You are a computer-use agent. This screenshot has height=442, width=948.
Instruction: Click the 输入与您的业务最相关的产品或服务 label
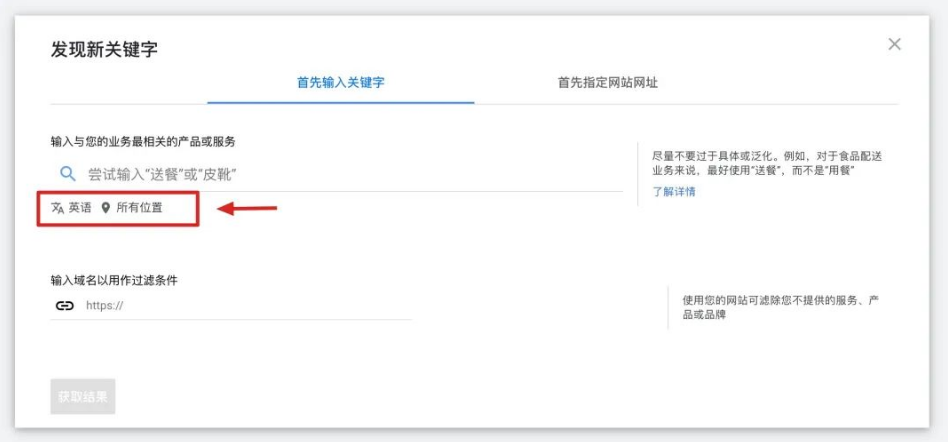tap(143, 142)
